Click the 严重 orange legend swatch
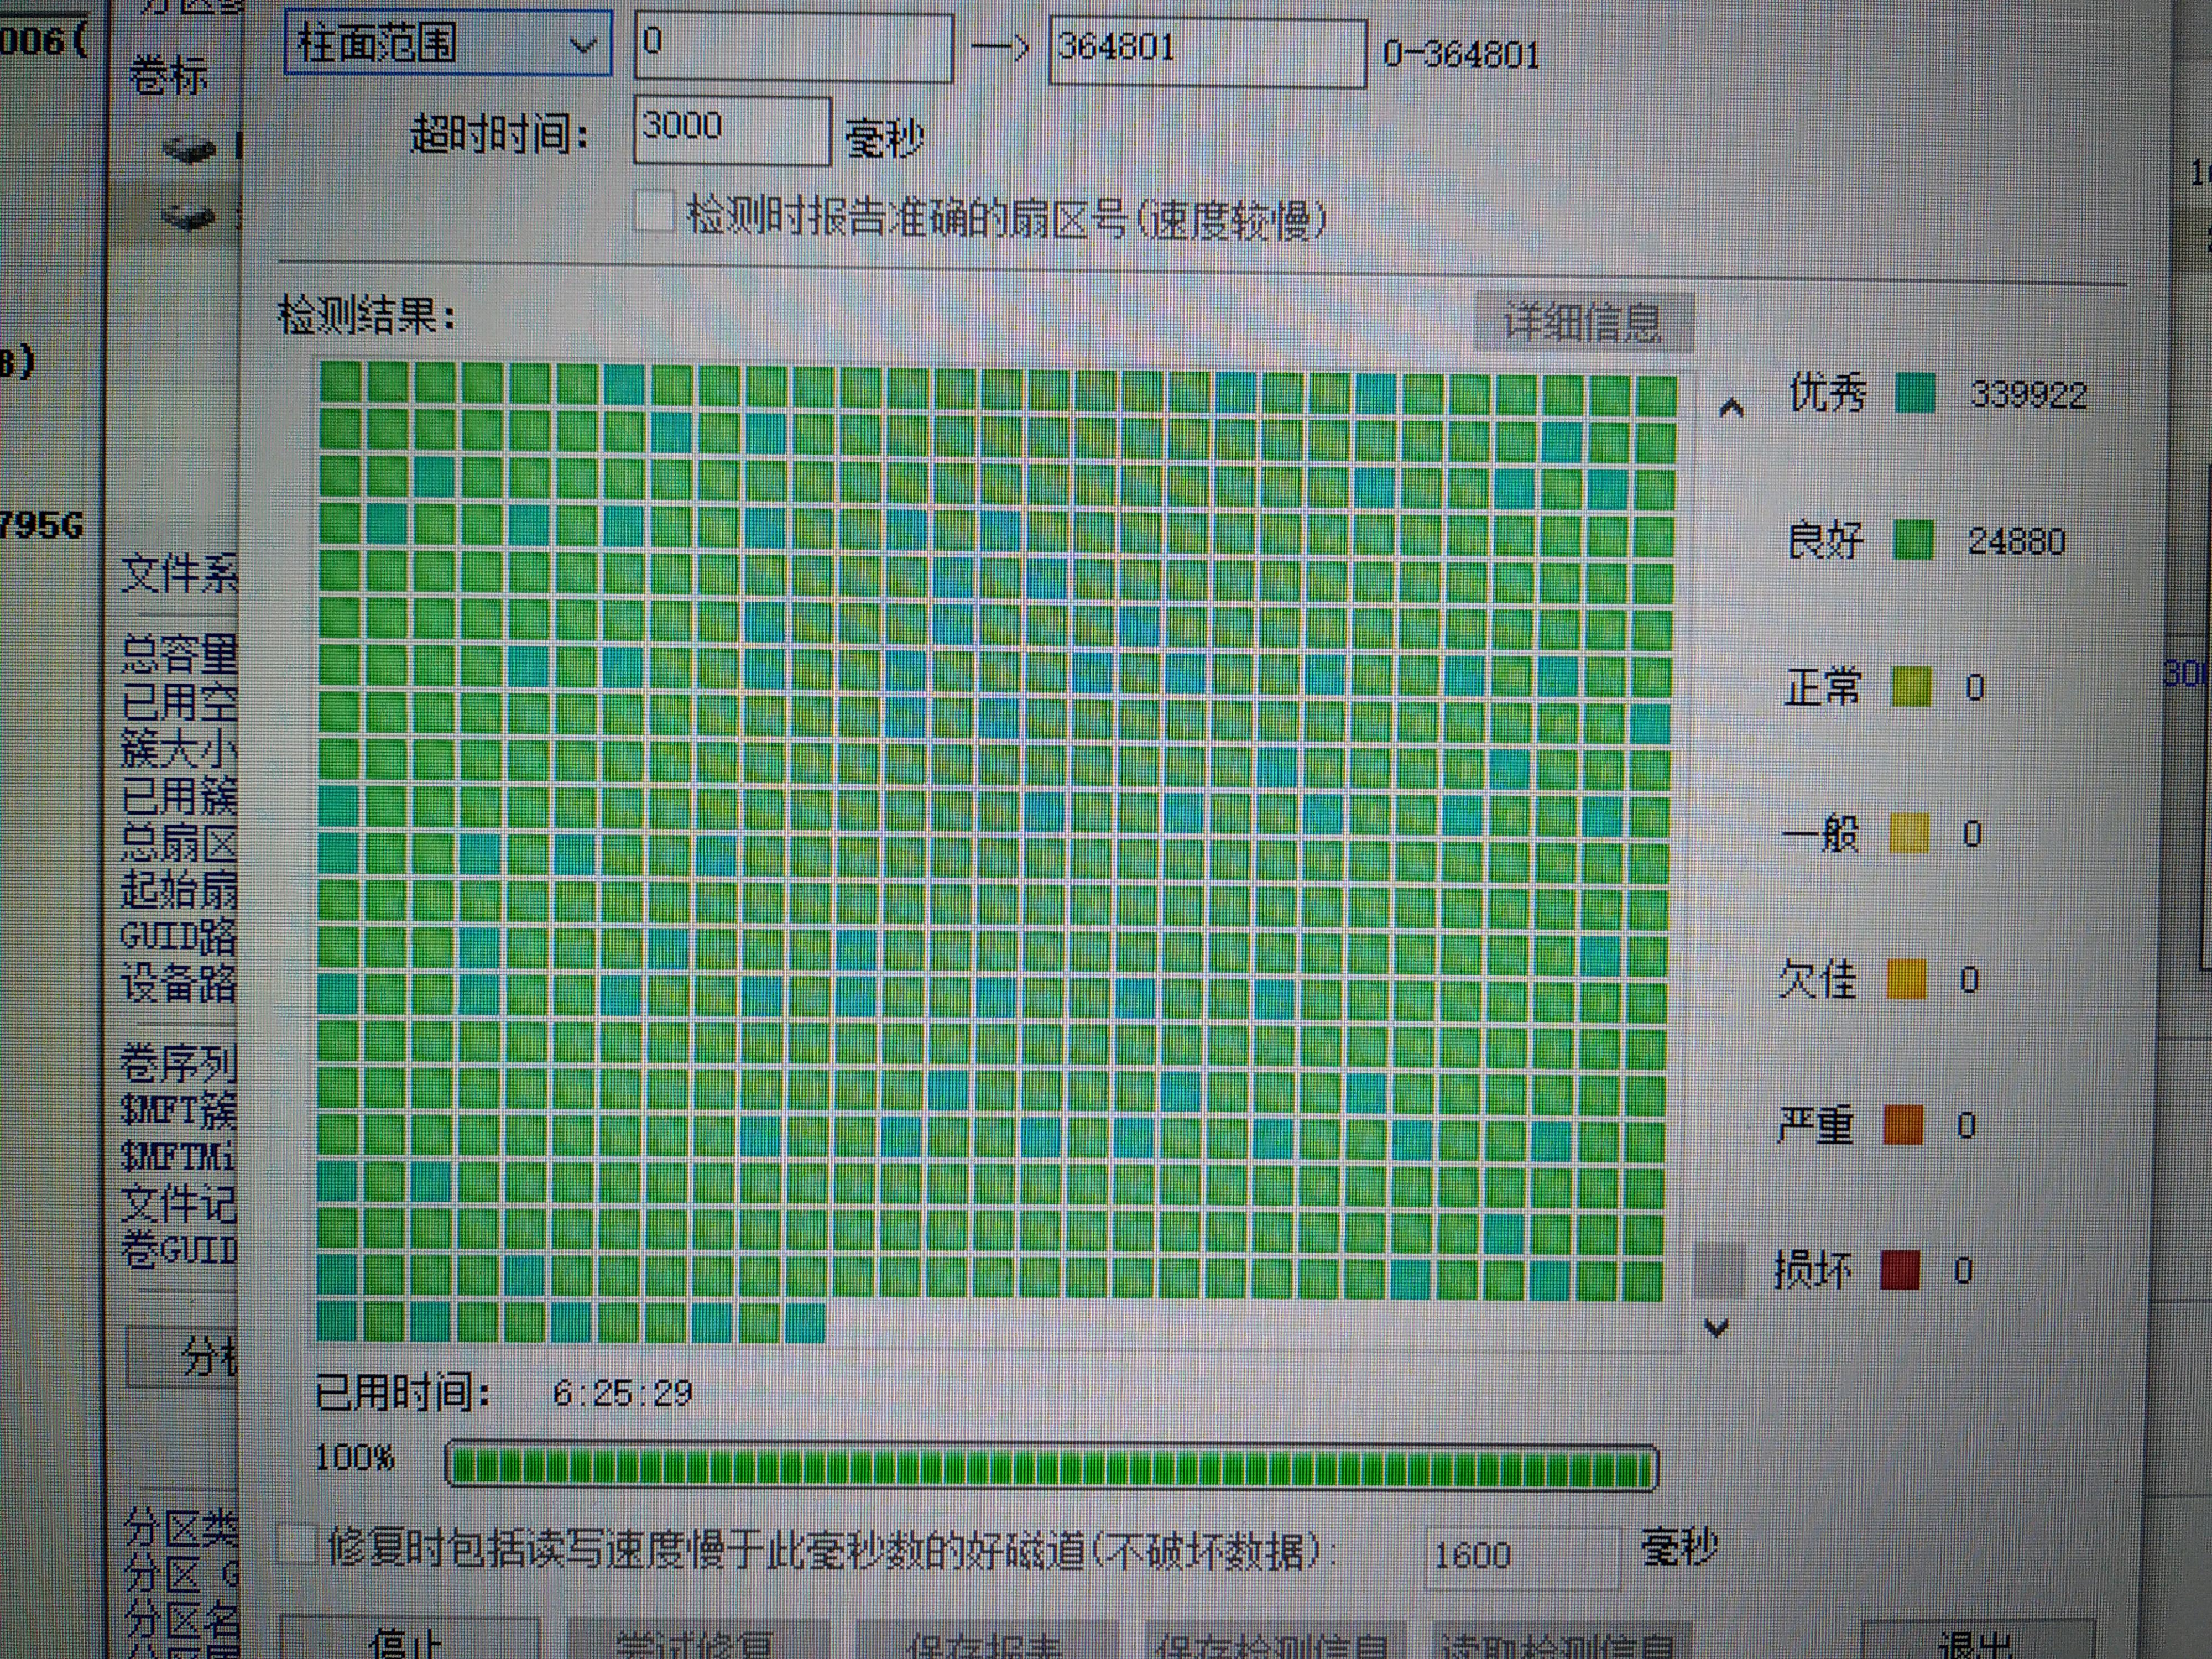This screenshot has width=2212, height=1659. [1903, 1125]
